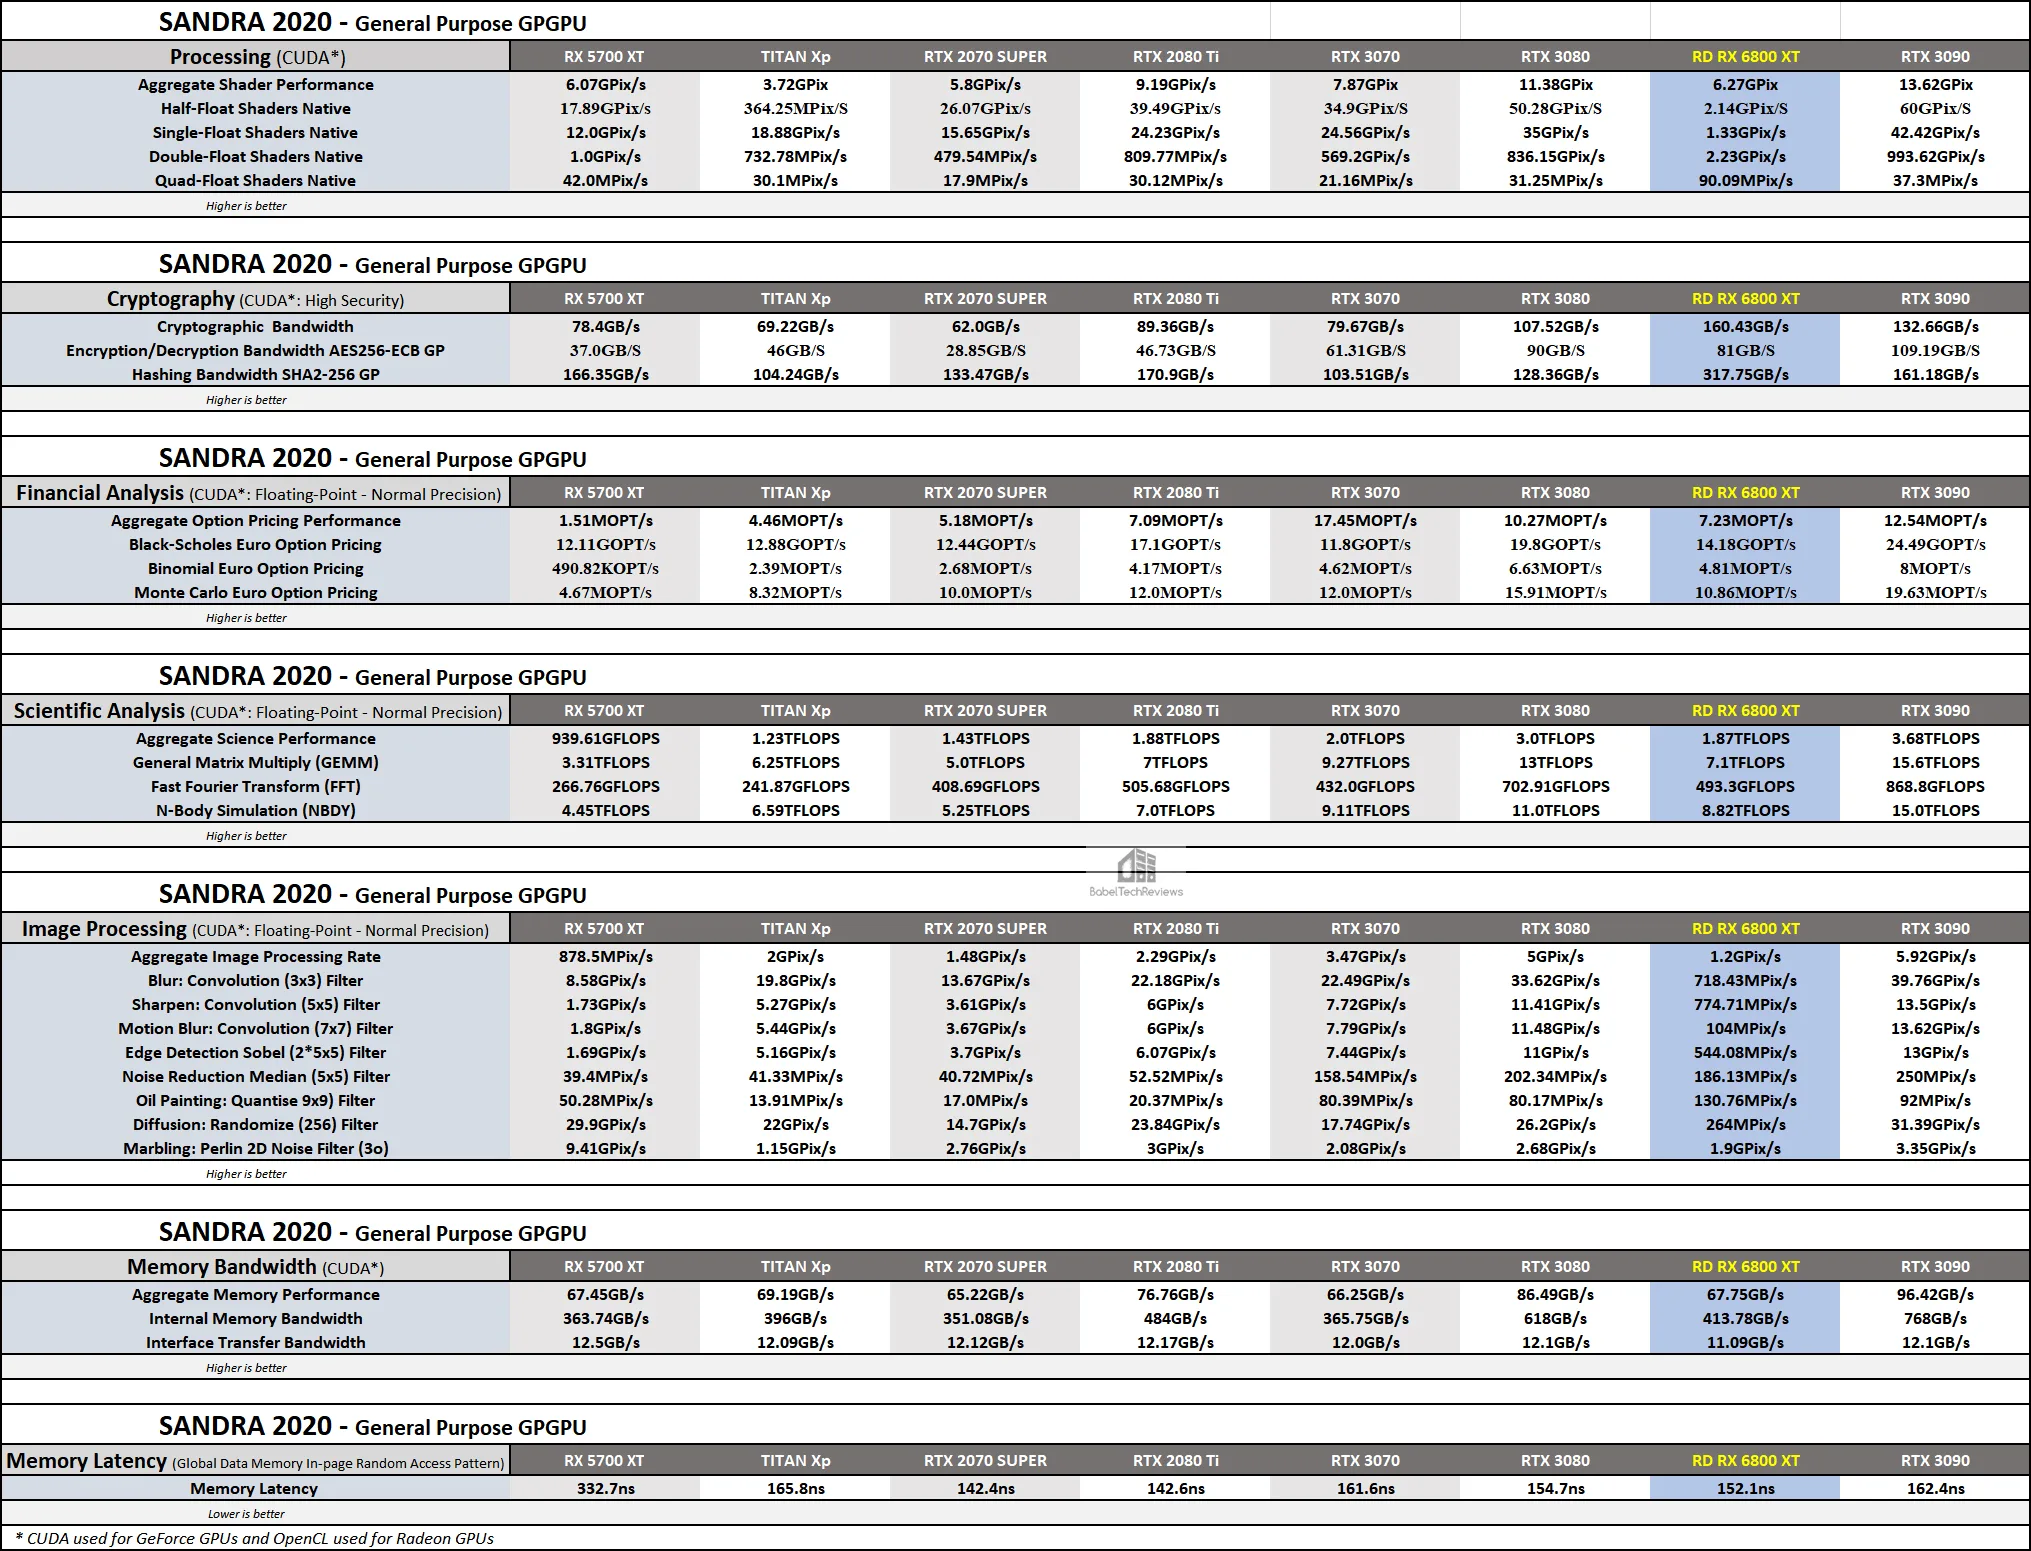
Task: Select the 332.7ns memory latency value
Action: [x=605, y=1489]
